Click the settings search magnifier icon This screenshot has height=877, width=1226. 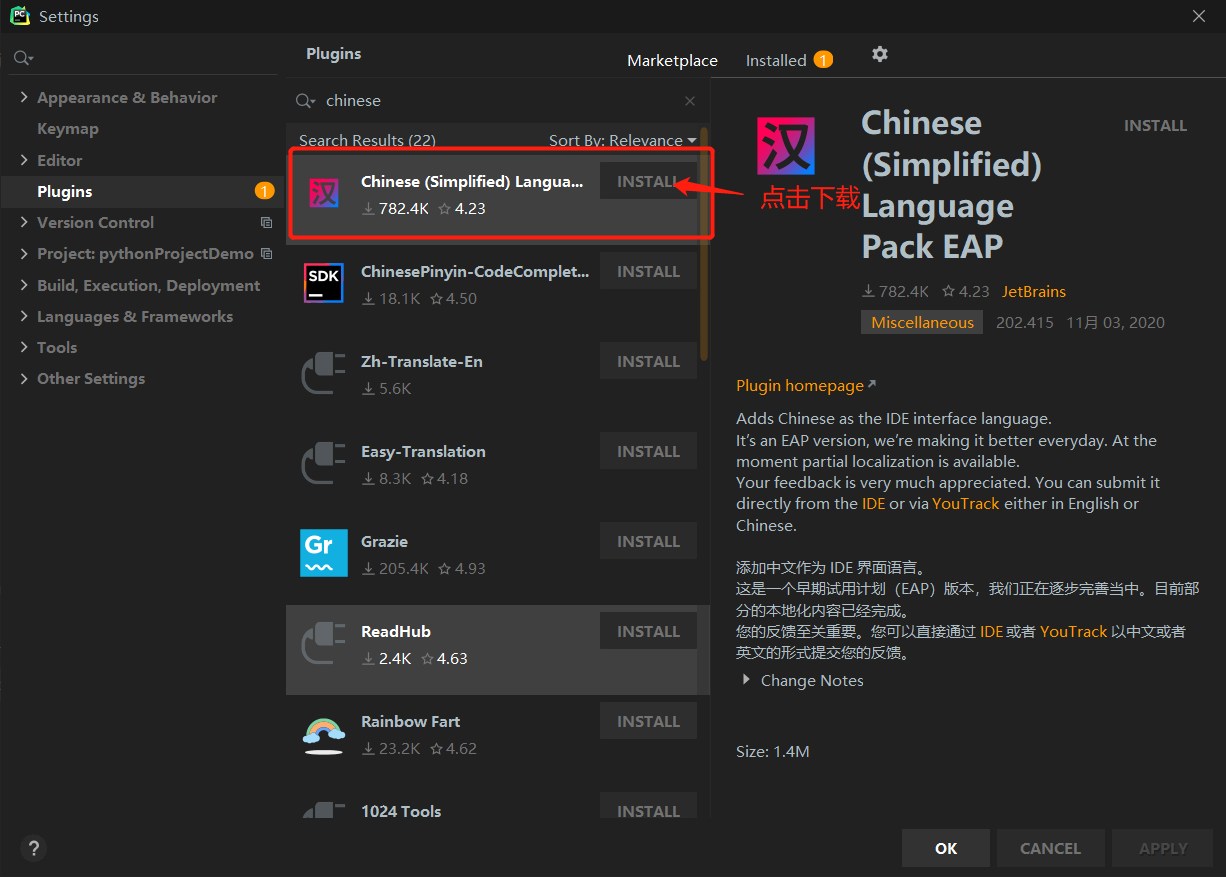(x=22, y=59)
